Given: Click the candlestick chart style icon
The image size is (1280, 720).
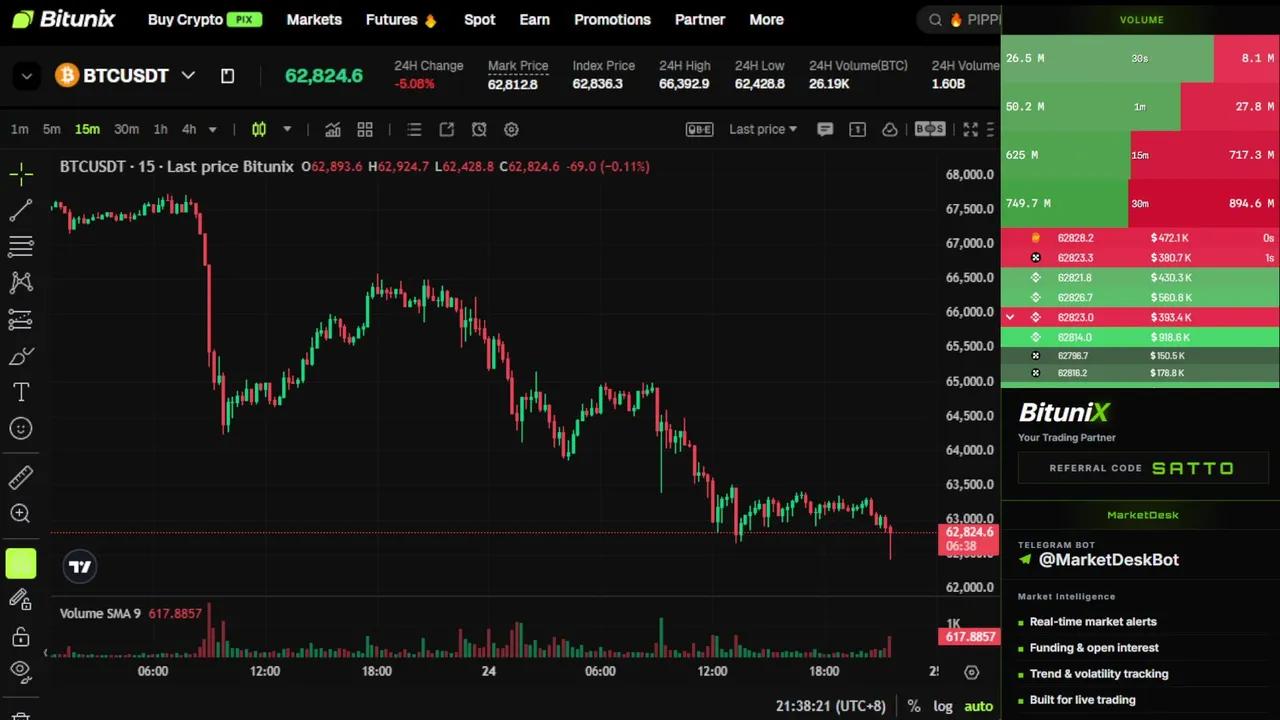Looking at the screenshot, I should 259,129.
